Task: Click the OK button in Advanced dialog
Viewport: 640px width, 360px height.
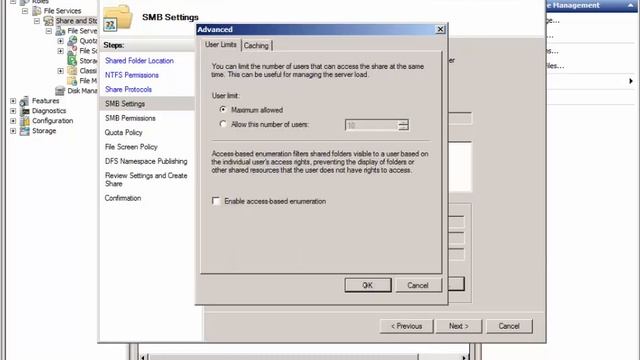Action: coord(368,285)
